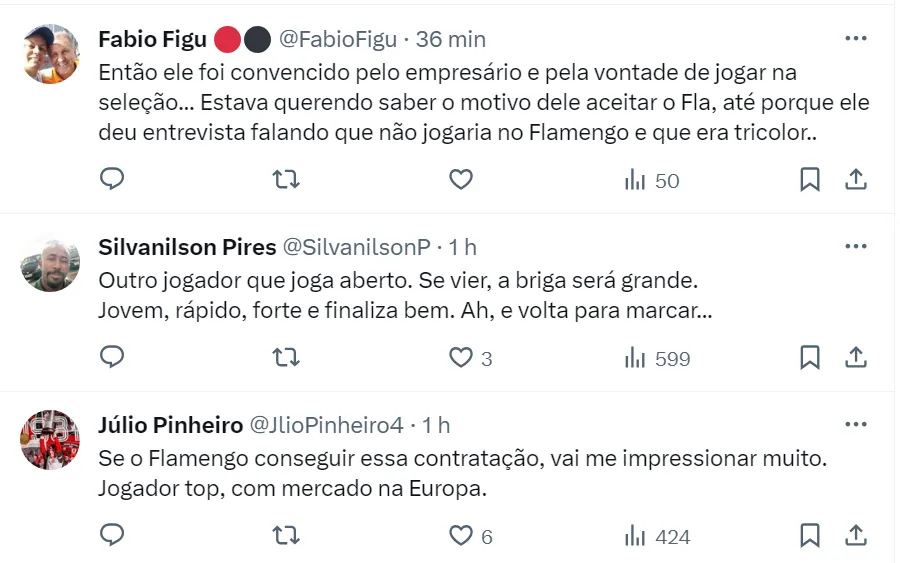Open Silvanilson Pires' profile picture
The image size is (900, 563).
[x=50, y=264]
